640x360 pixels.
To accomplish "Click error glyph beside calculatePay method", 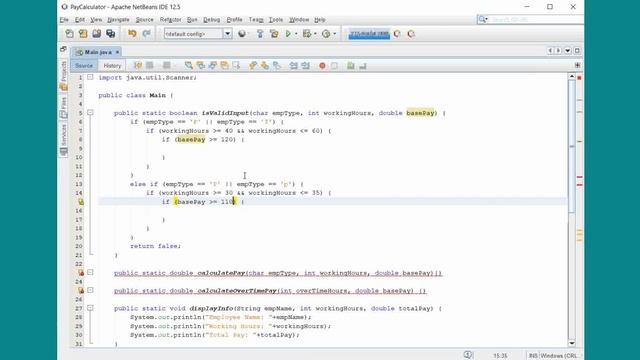I will click(x=81, y=273).
